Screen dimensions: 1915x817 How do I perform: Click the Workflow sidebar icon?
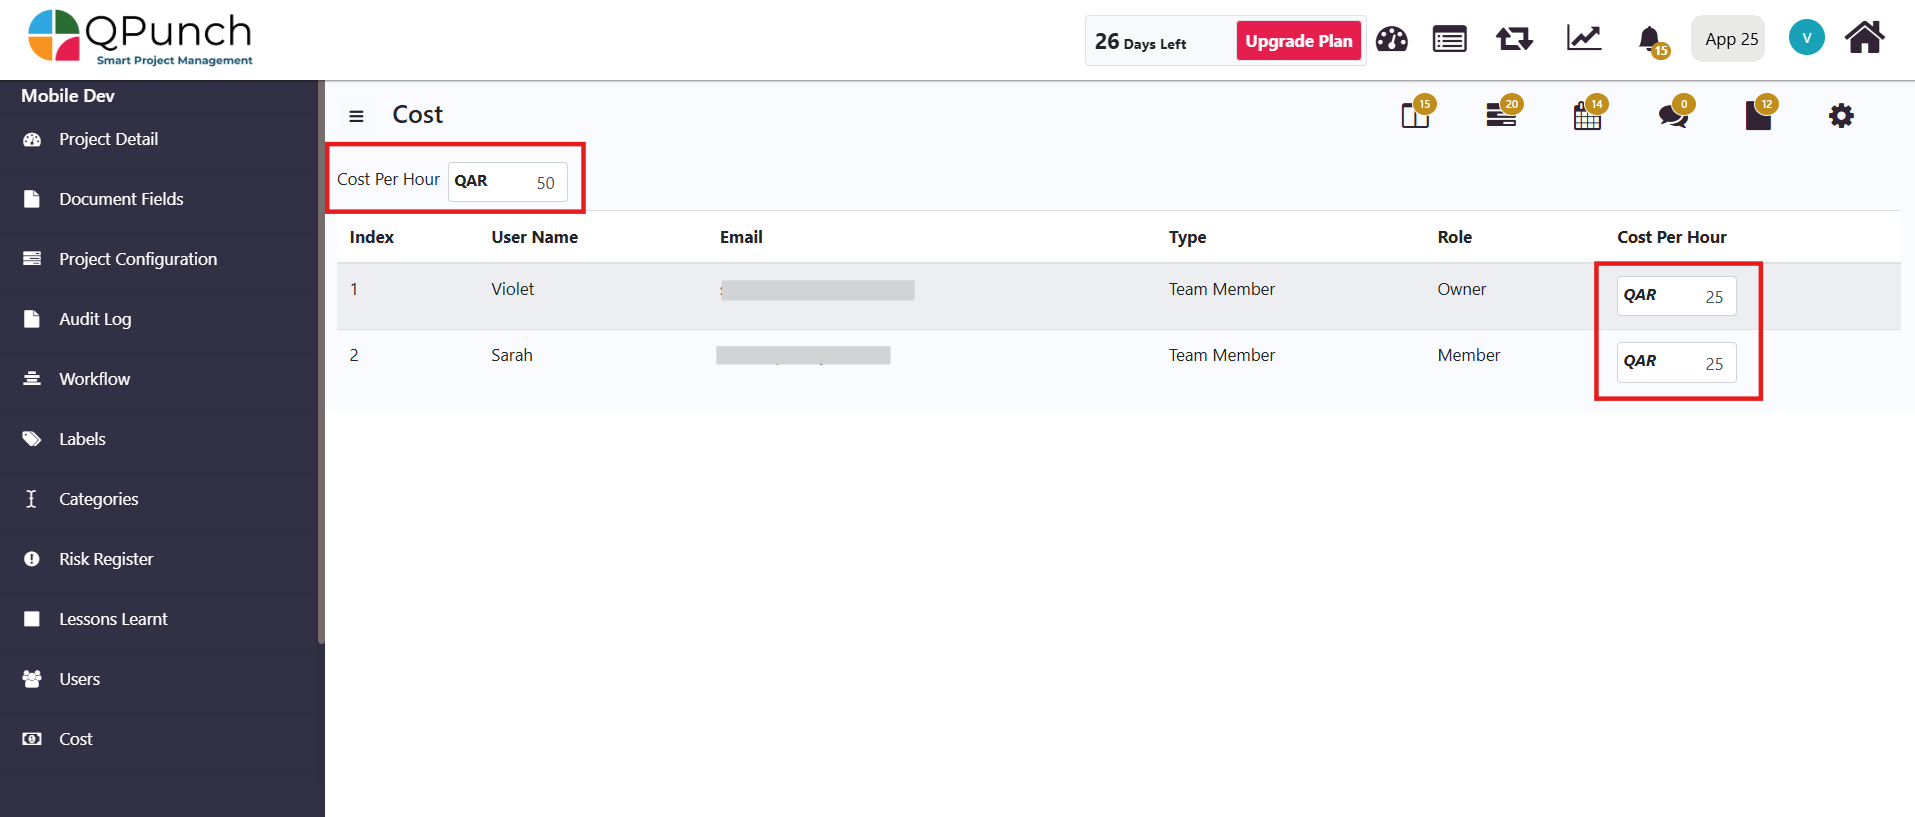coord(32,379)
